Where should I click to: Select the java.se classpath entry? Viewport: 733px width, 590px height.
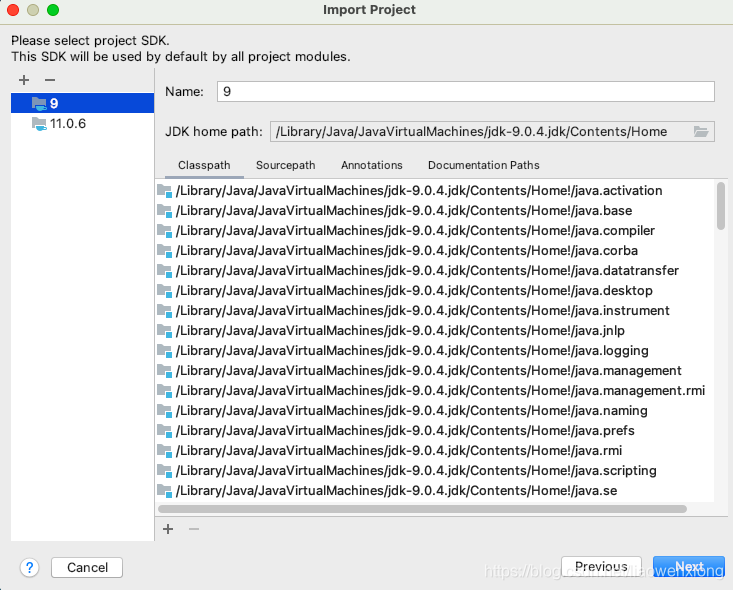click(435, 490)
